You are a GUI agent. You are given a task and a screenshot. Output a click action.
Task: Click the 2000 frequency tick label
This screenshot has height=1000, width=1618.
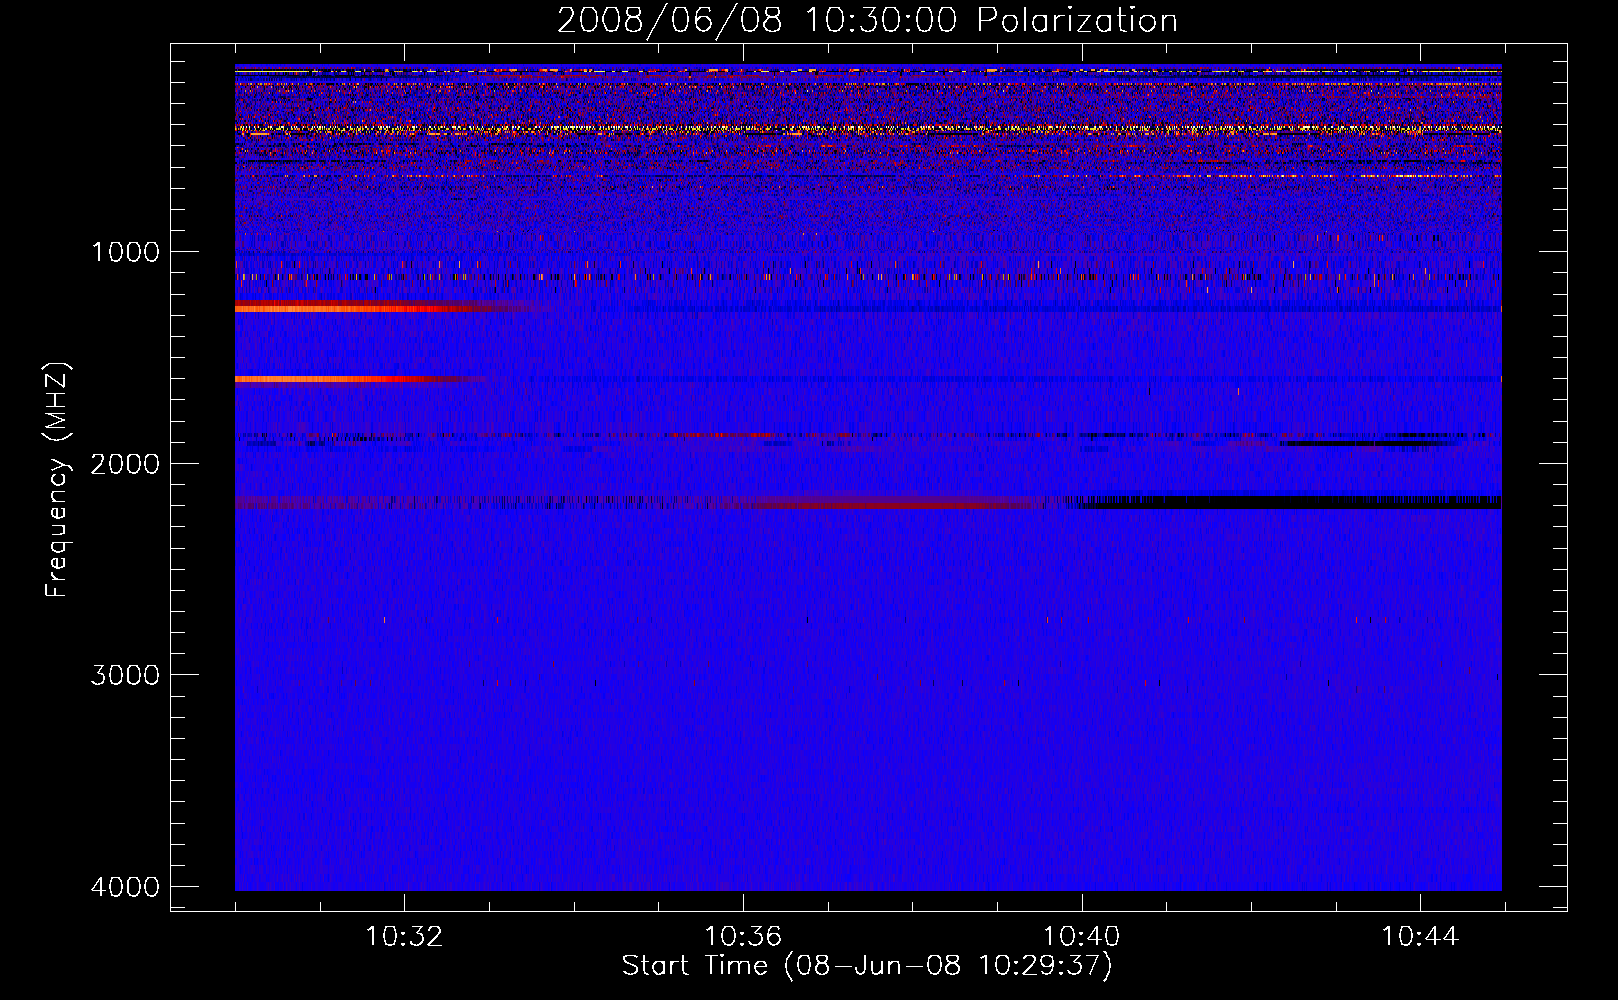pyautogui.click(x=125, y=463)
